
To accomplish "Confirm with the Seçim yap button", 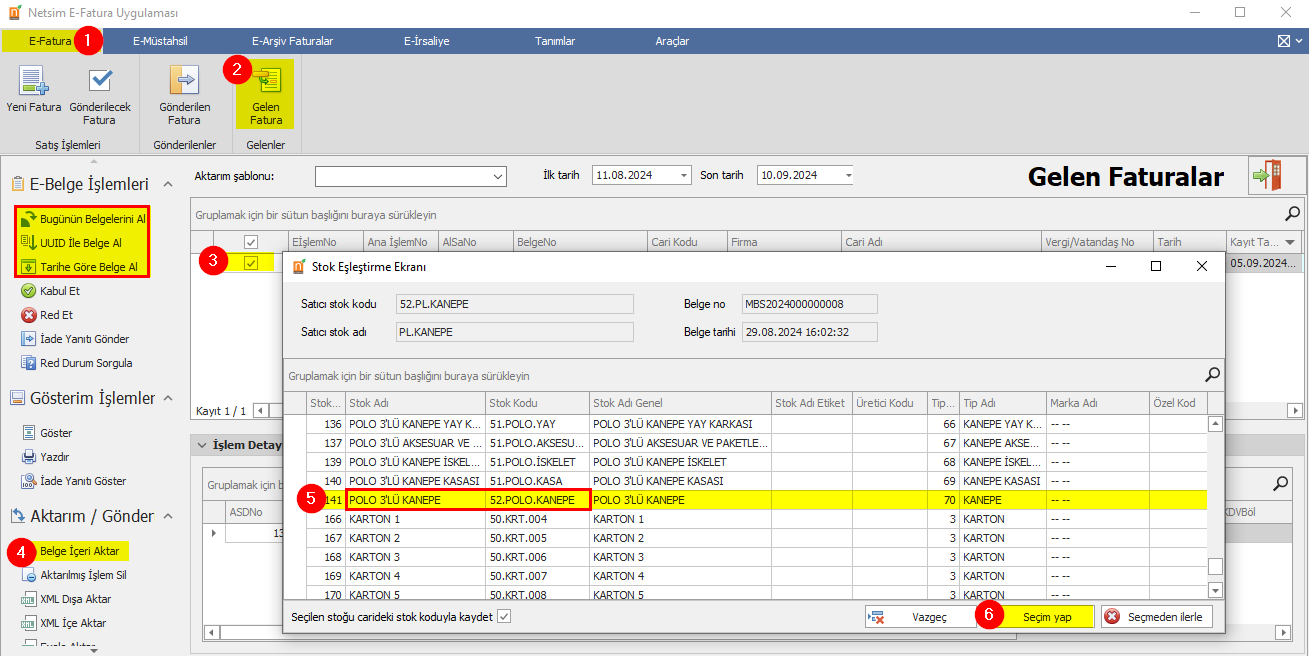I will (1036, 617).
